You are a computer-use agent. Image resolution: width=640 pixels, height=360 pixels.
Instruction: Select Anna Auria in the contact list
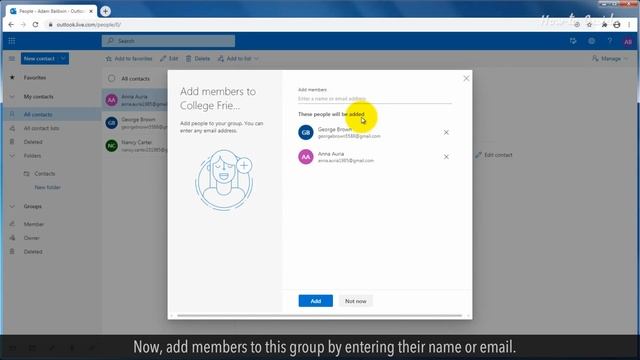135,100
